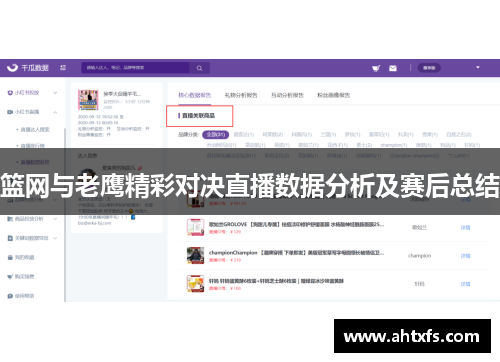This screenshot has width=500, height=362.
Task: Filter brands by 花西子(1)
Action: tap(338, 145)
